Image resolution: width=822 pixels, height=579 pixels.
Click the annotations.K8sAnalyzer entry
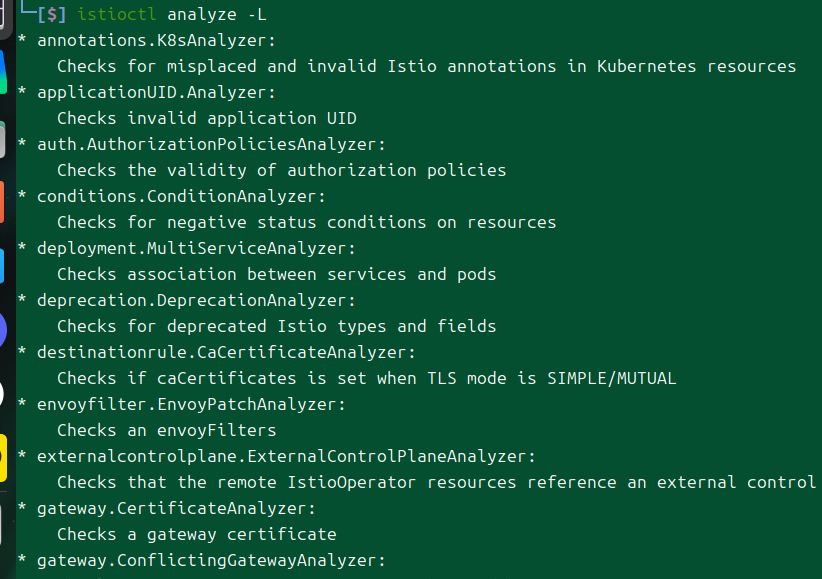tap(156, 40)
